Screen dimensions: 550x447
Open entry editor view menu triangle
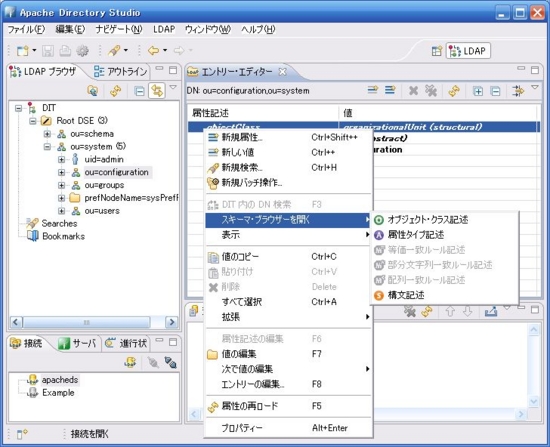pyautogui.click(x=535, y=87)
